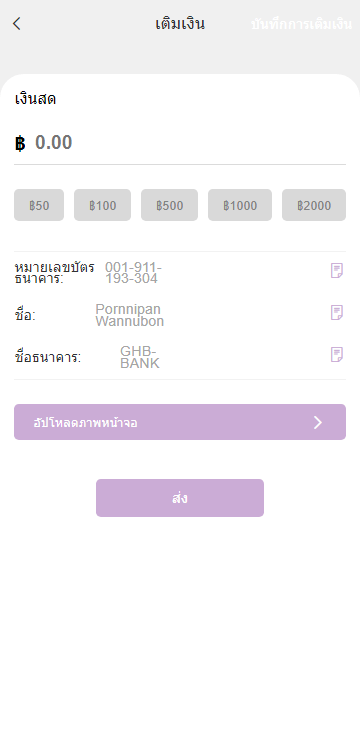Click the เติมเงิน page title

[x=180, y=24]
